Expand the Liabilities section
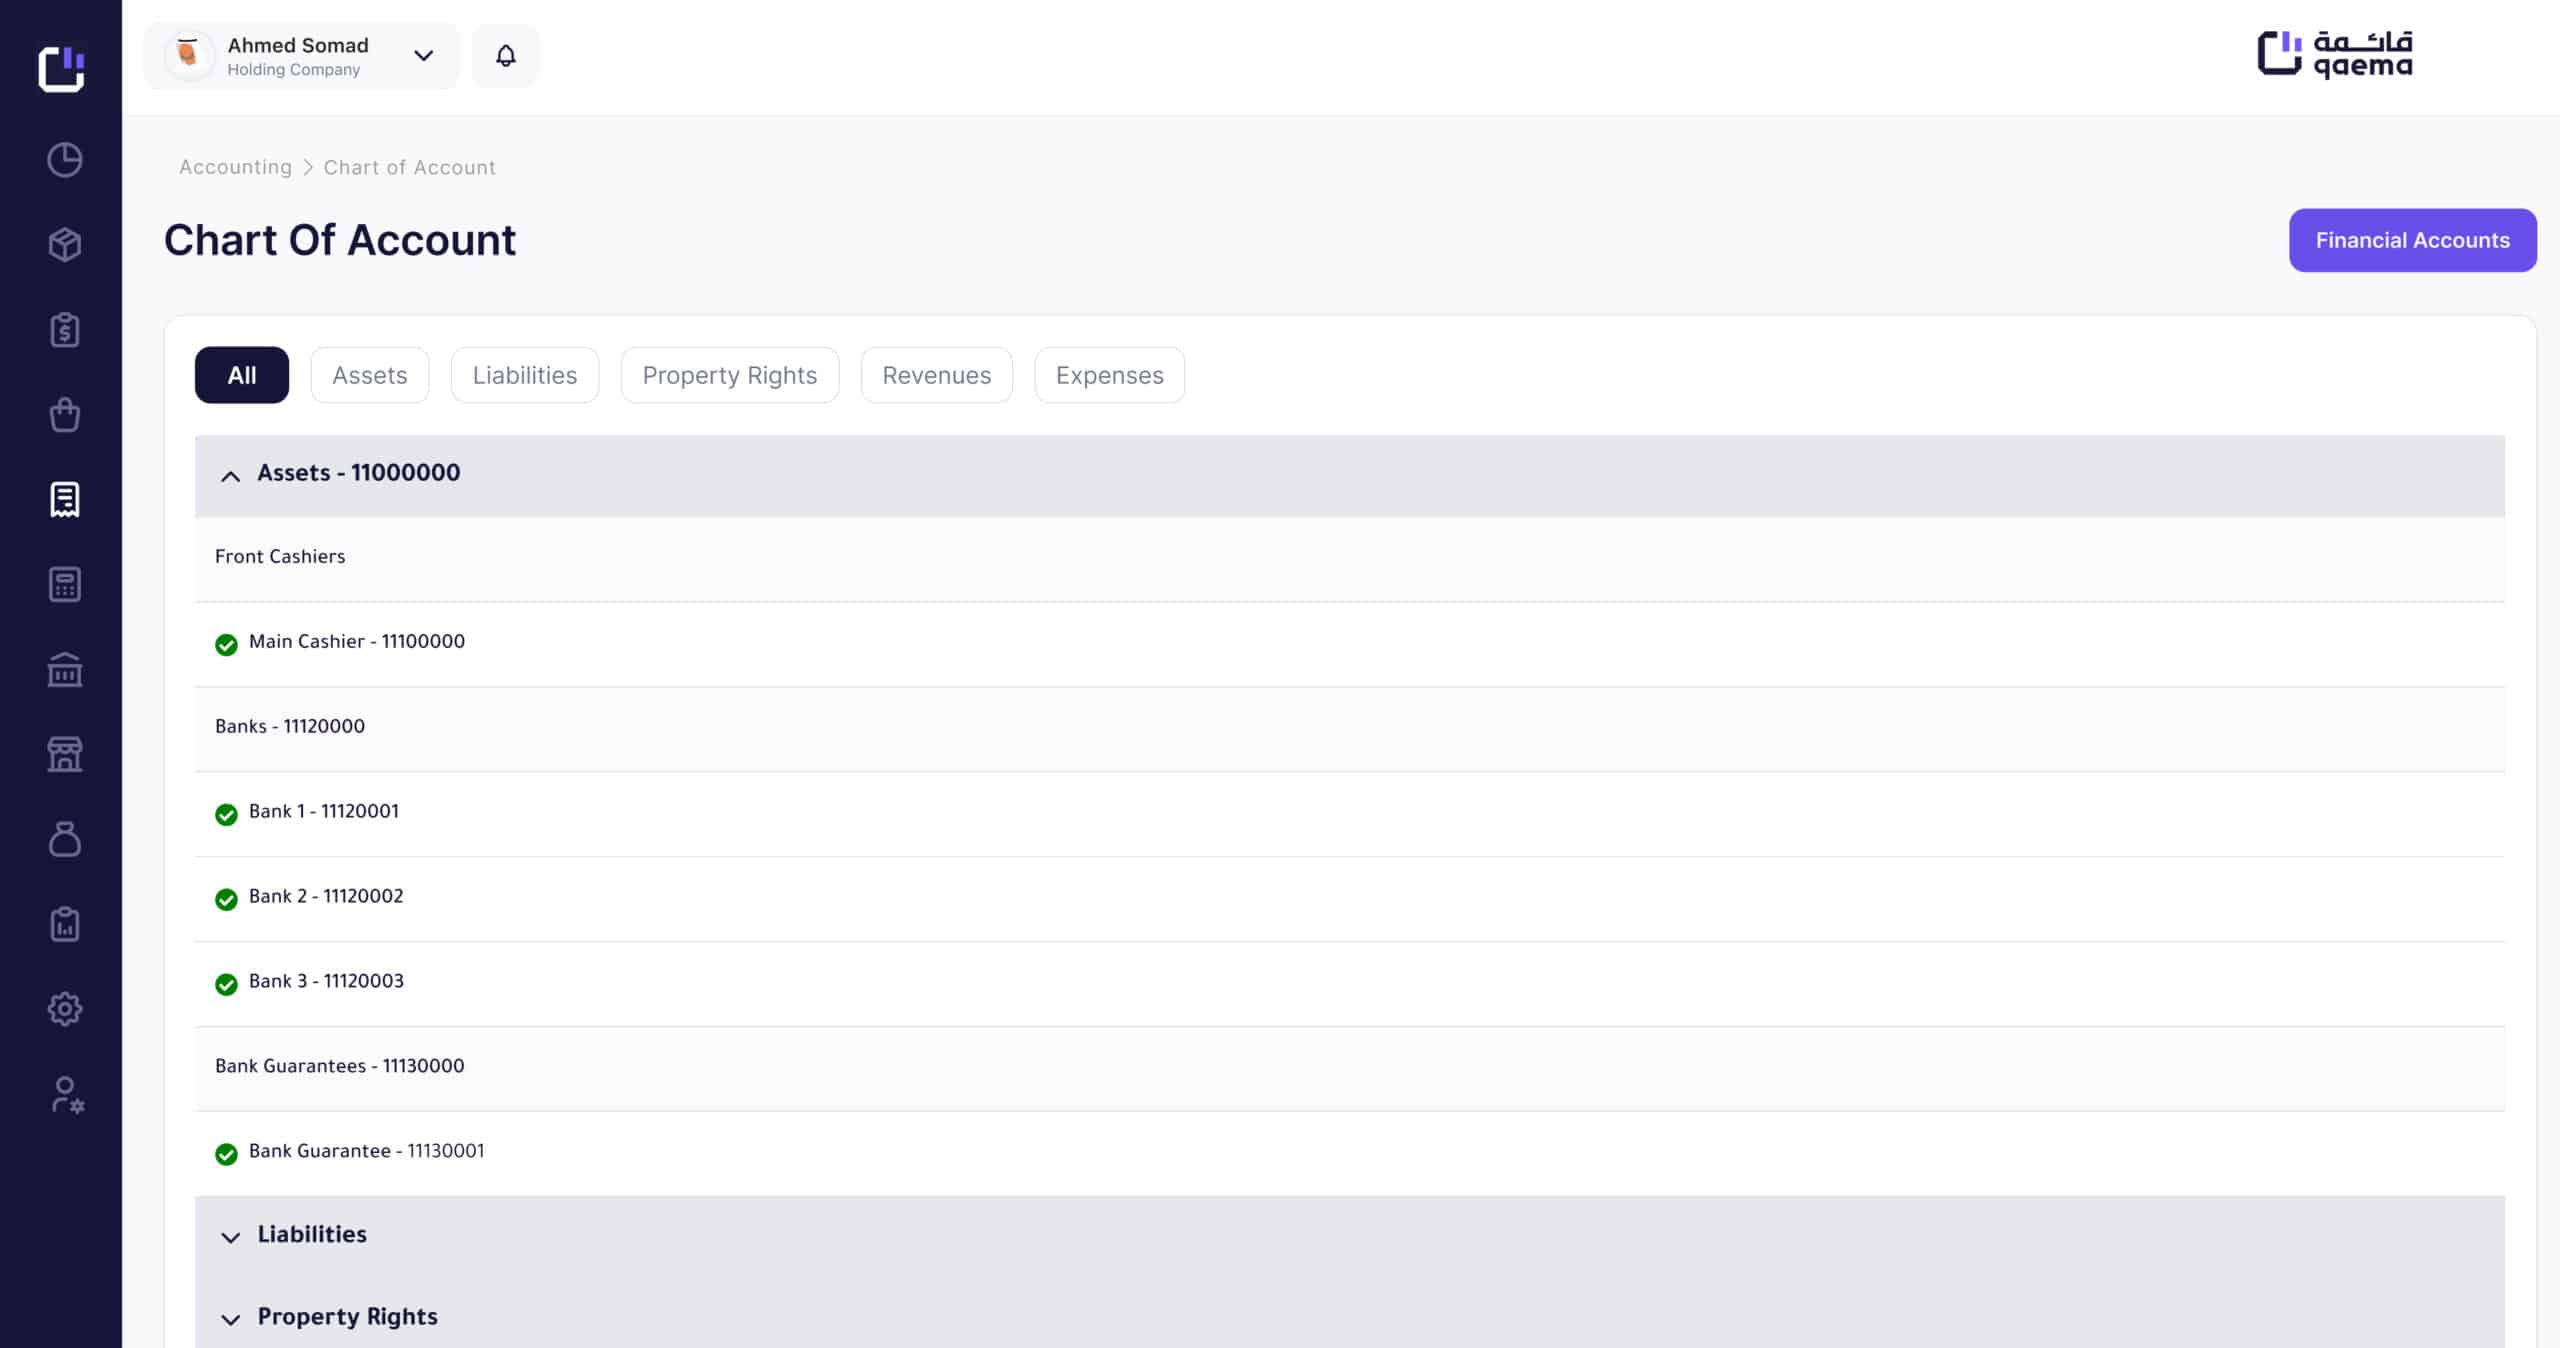 230,1237
